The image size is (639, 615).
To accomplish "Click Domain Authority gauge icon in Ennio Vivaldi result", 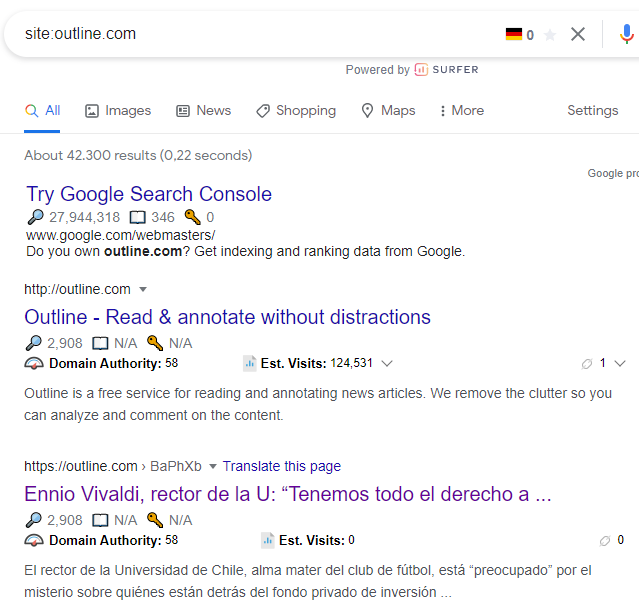I will (34, 540).
